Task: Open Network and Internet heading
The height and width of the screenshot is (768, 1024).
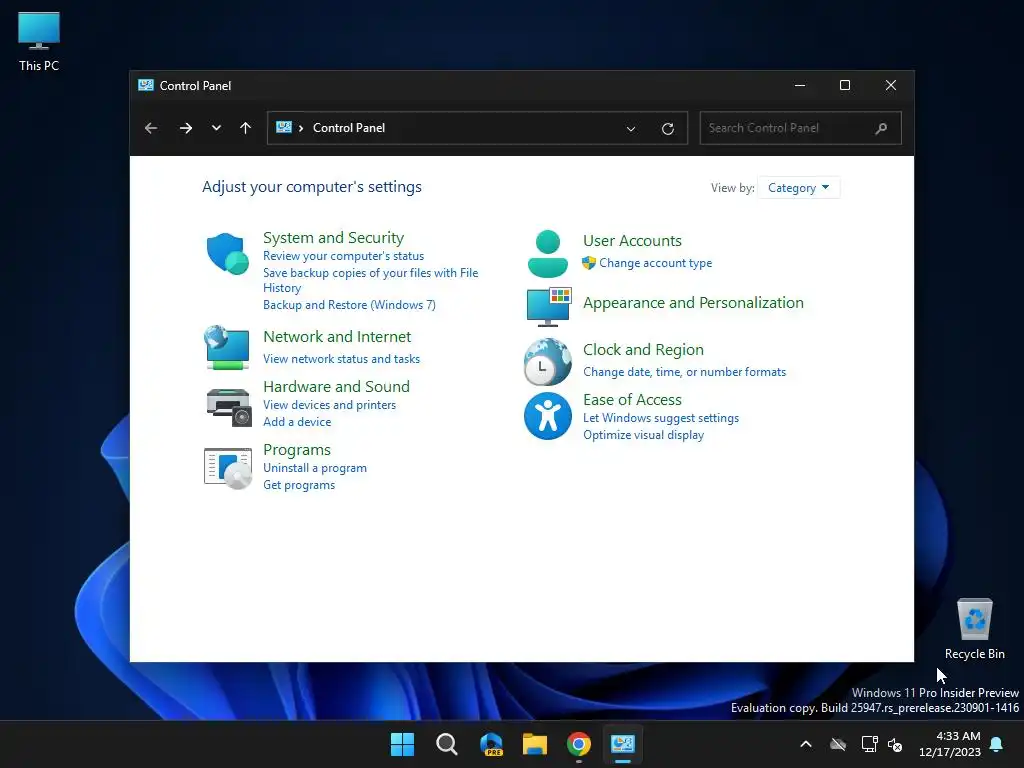Action: click(337, 336)
